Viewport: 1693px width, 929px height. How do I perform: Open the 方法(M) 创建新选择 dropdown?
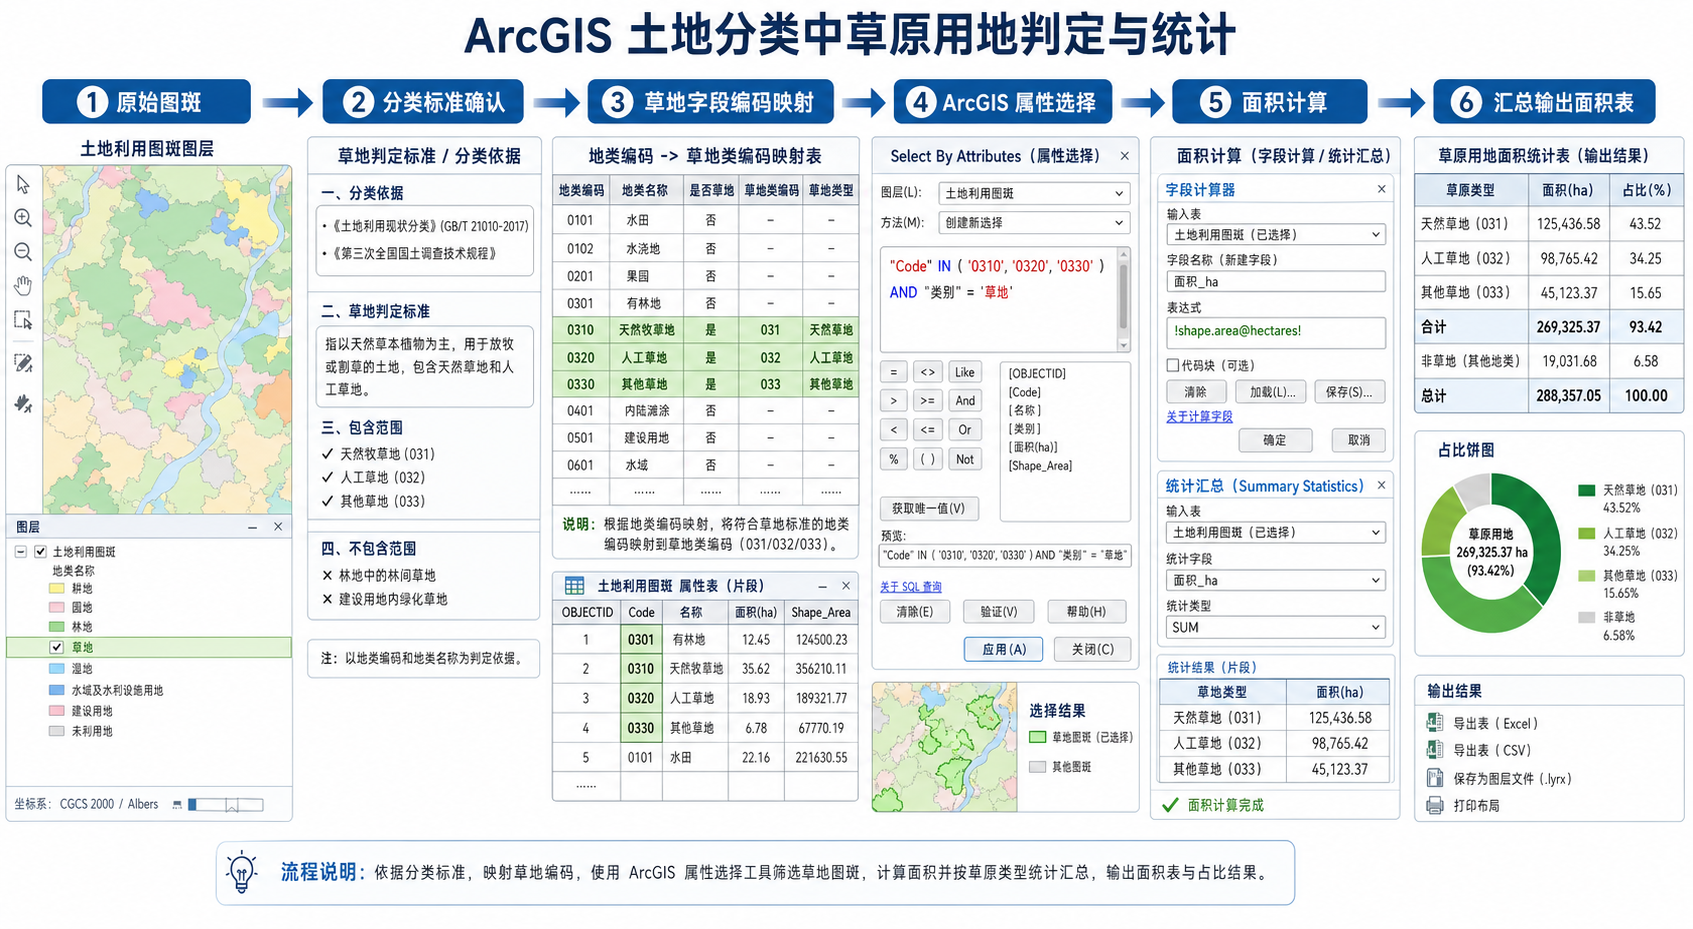point(1034,223)
